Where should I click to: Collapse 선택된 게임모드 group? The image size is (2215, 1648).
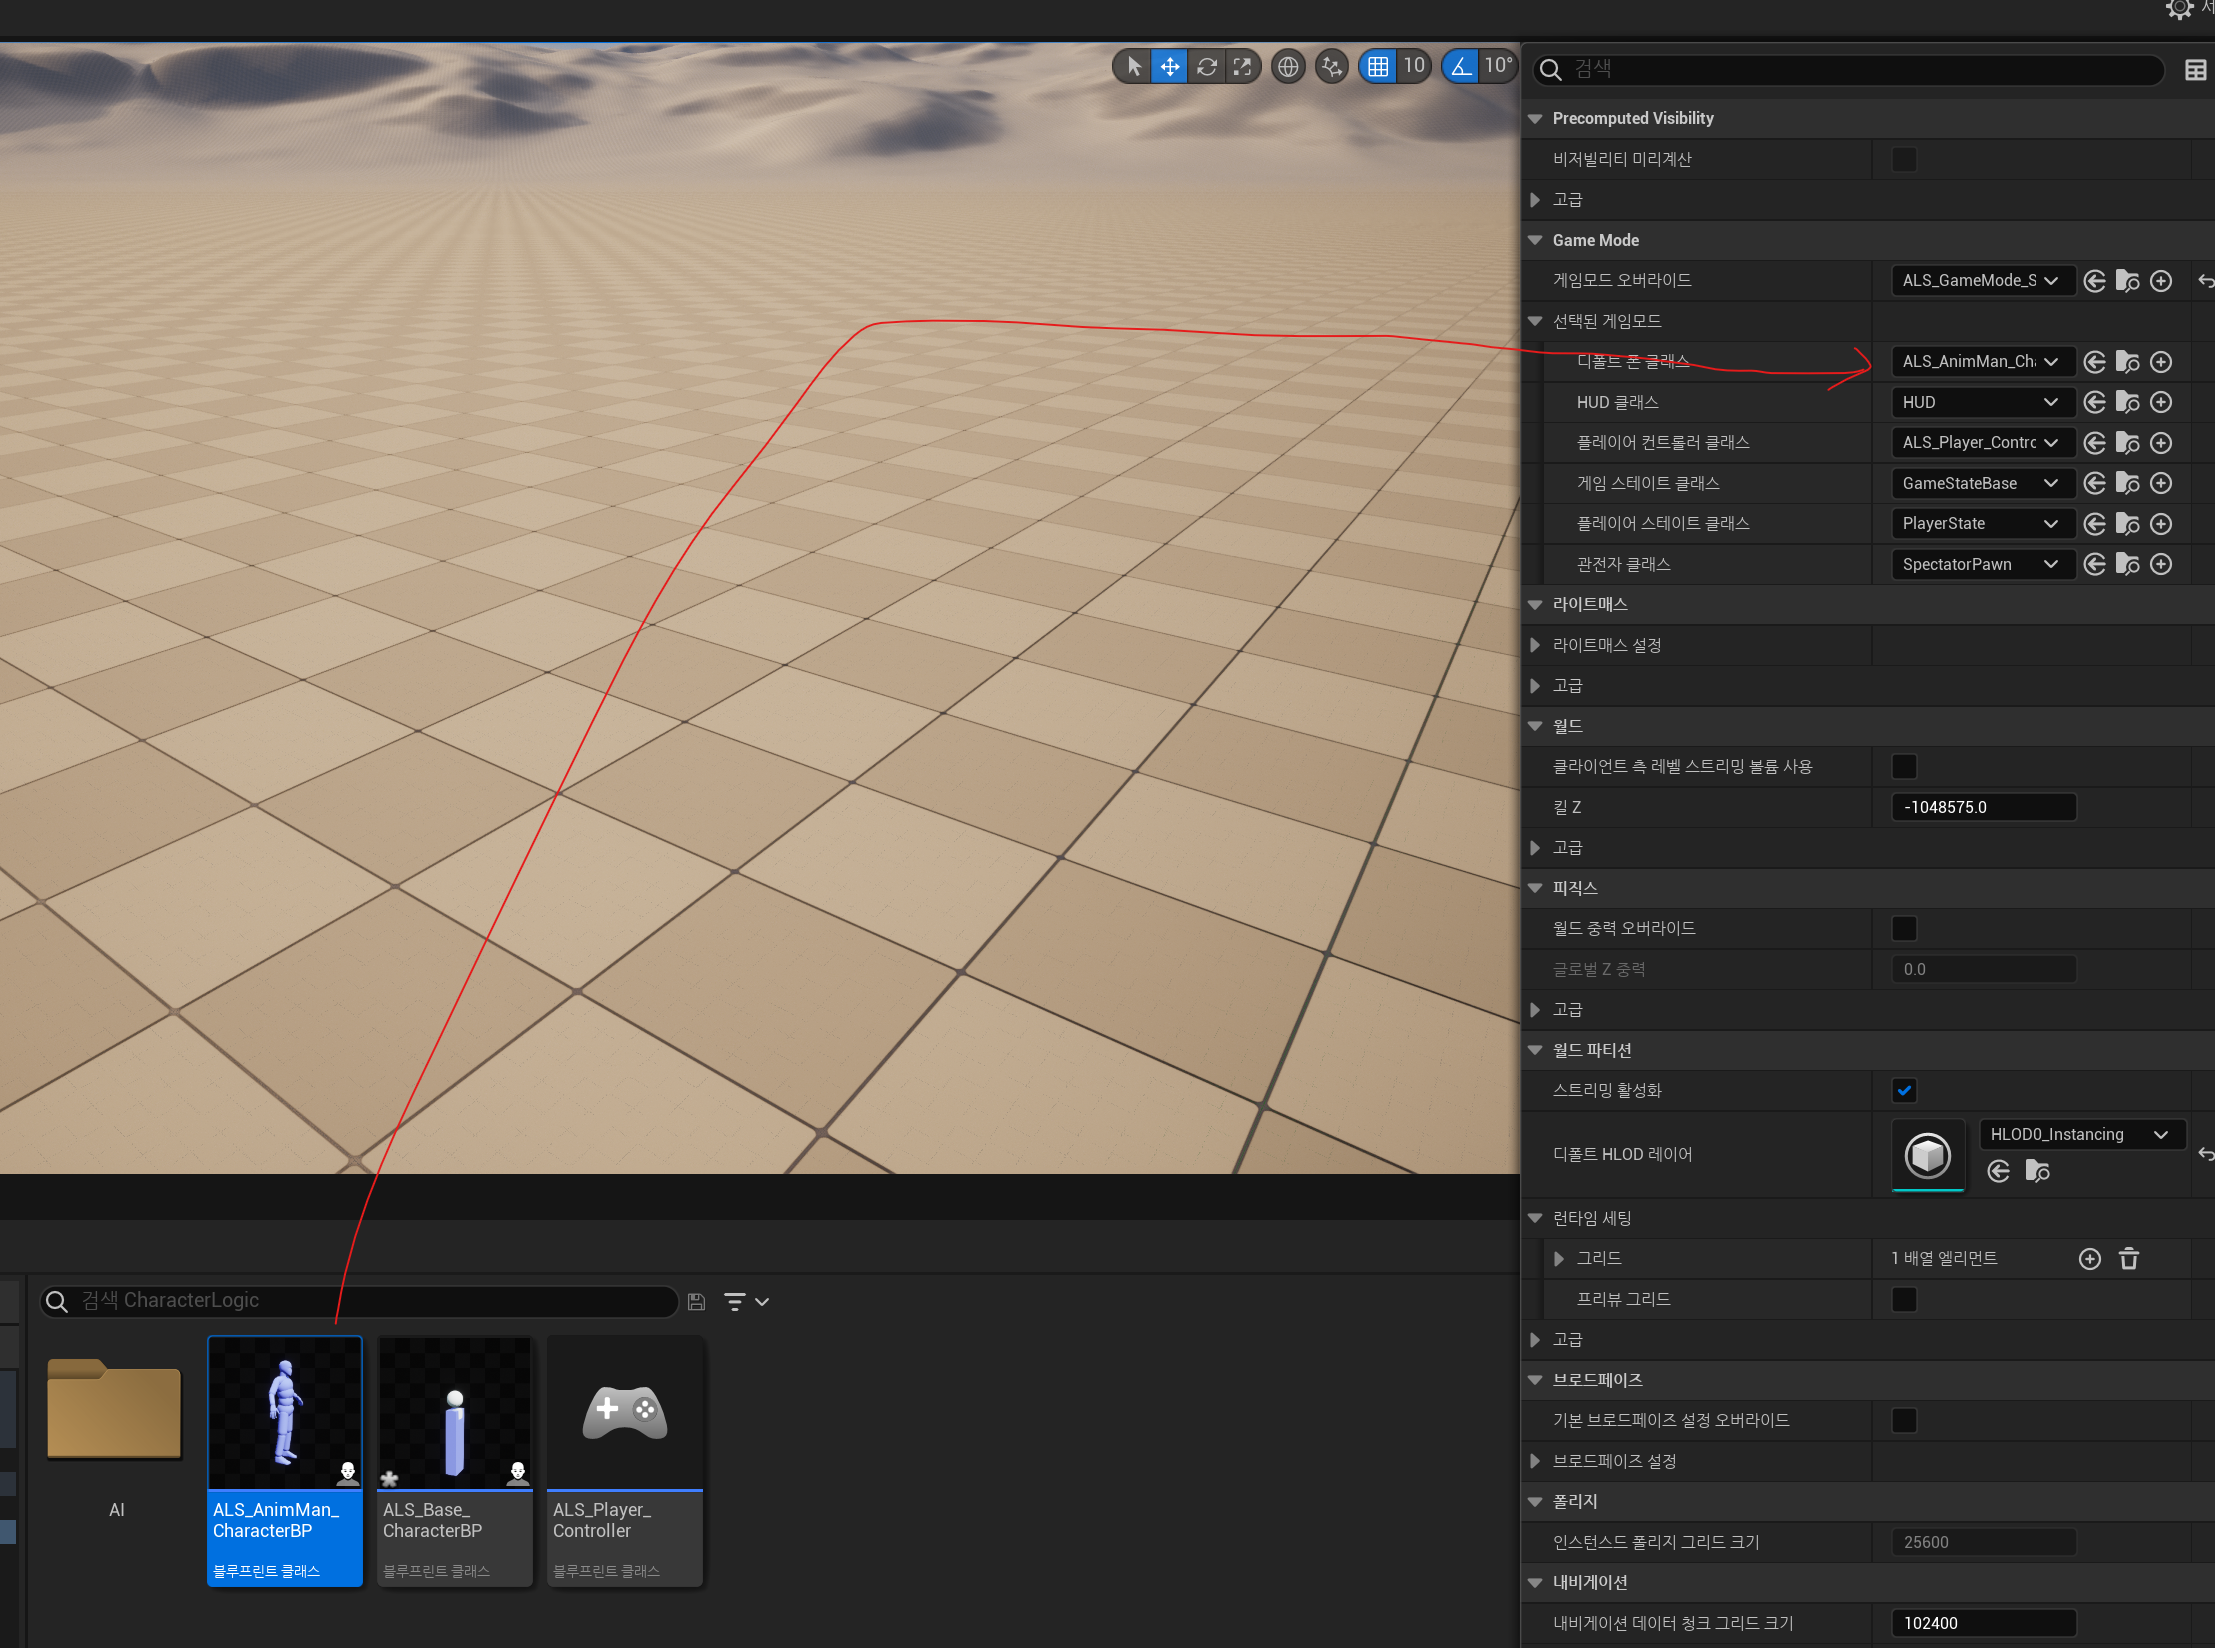(x=1536, y=322)
